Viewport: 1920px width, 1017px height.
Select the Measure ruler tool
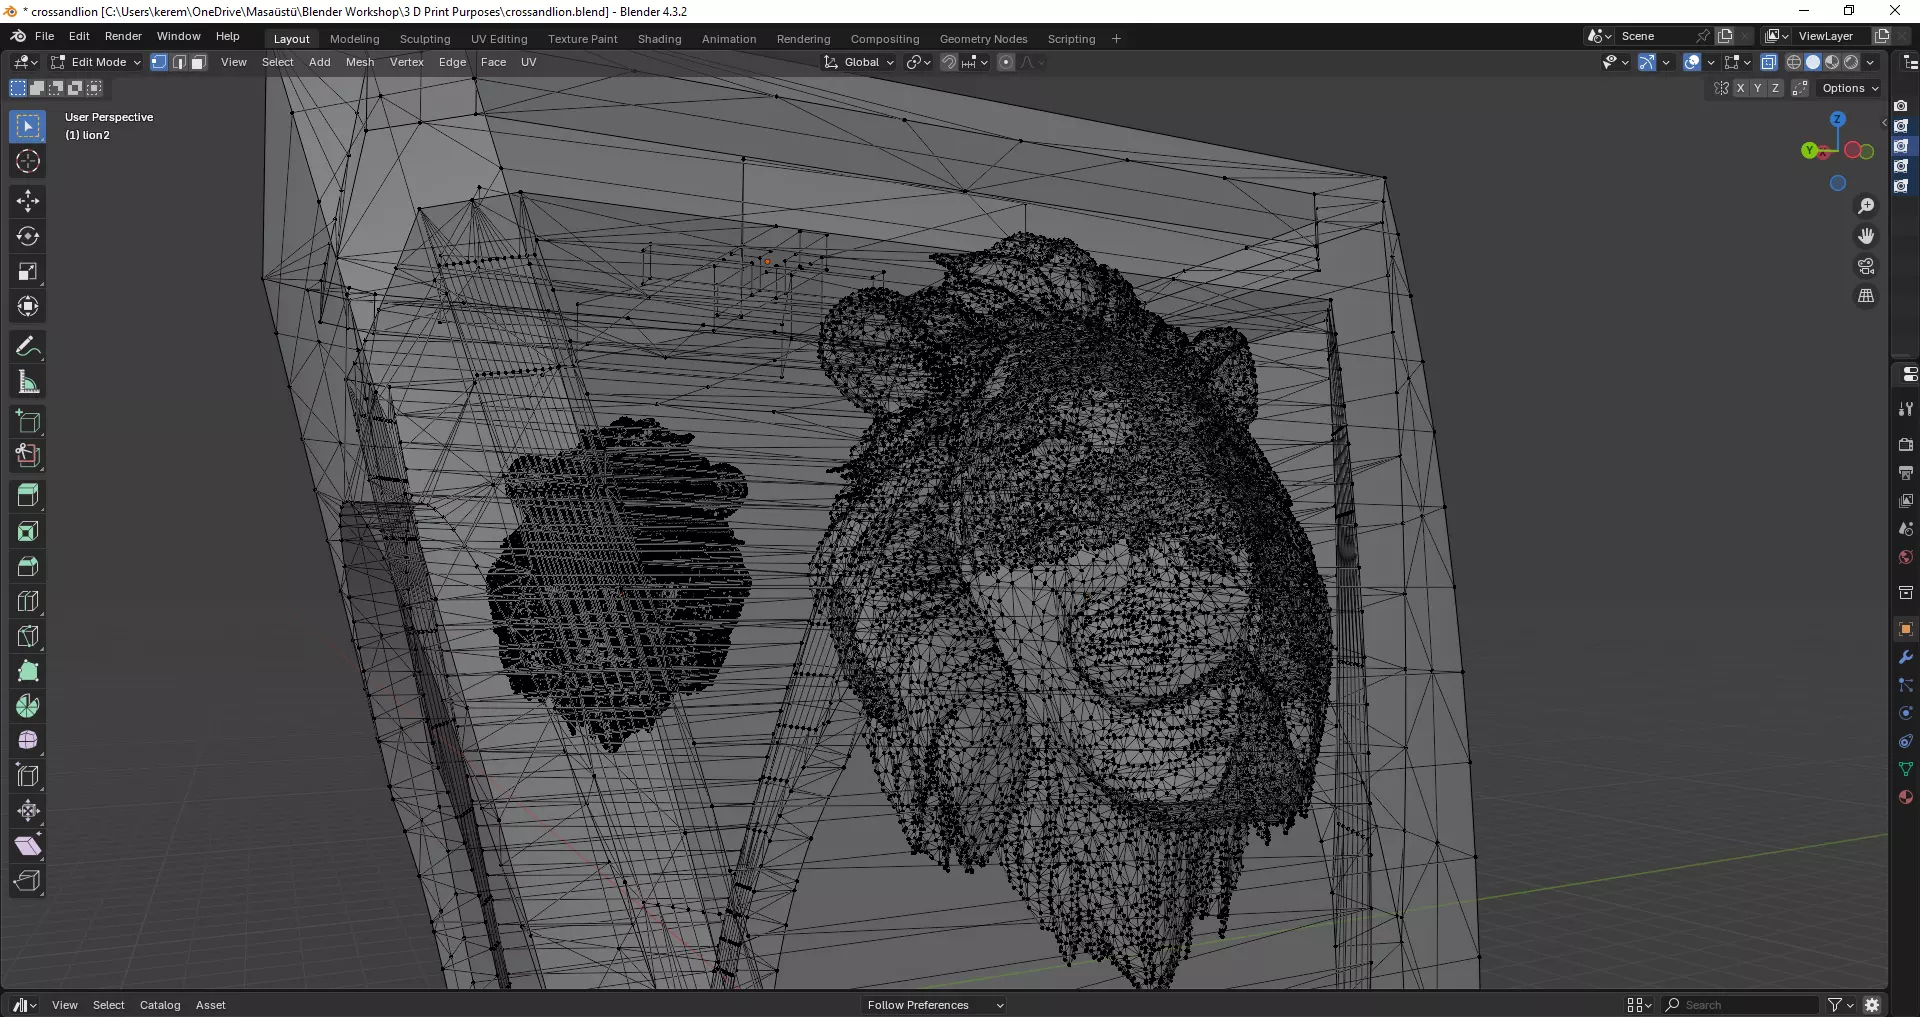pyautogui.click(x=28, y=382)
